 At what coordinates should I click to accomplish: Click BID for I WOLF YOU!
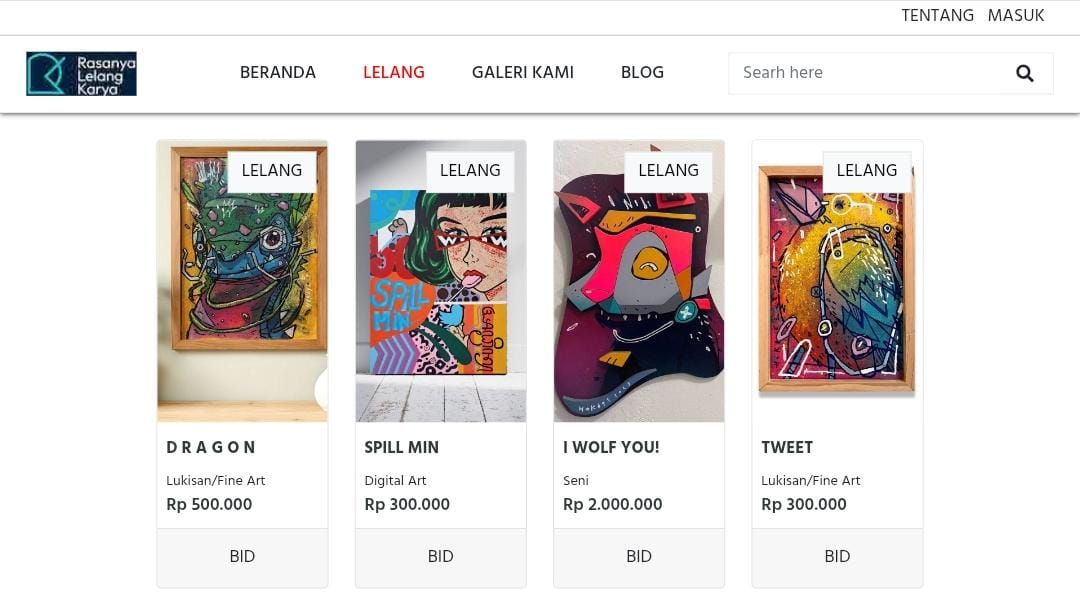click(638, 556)
